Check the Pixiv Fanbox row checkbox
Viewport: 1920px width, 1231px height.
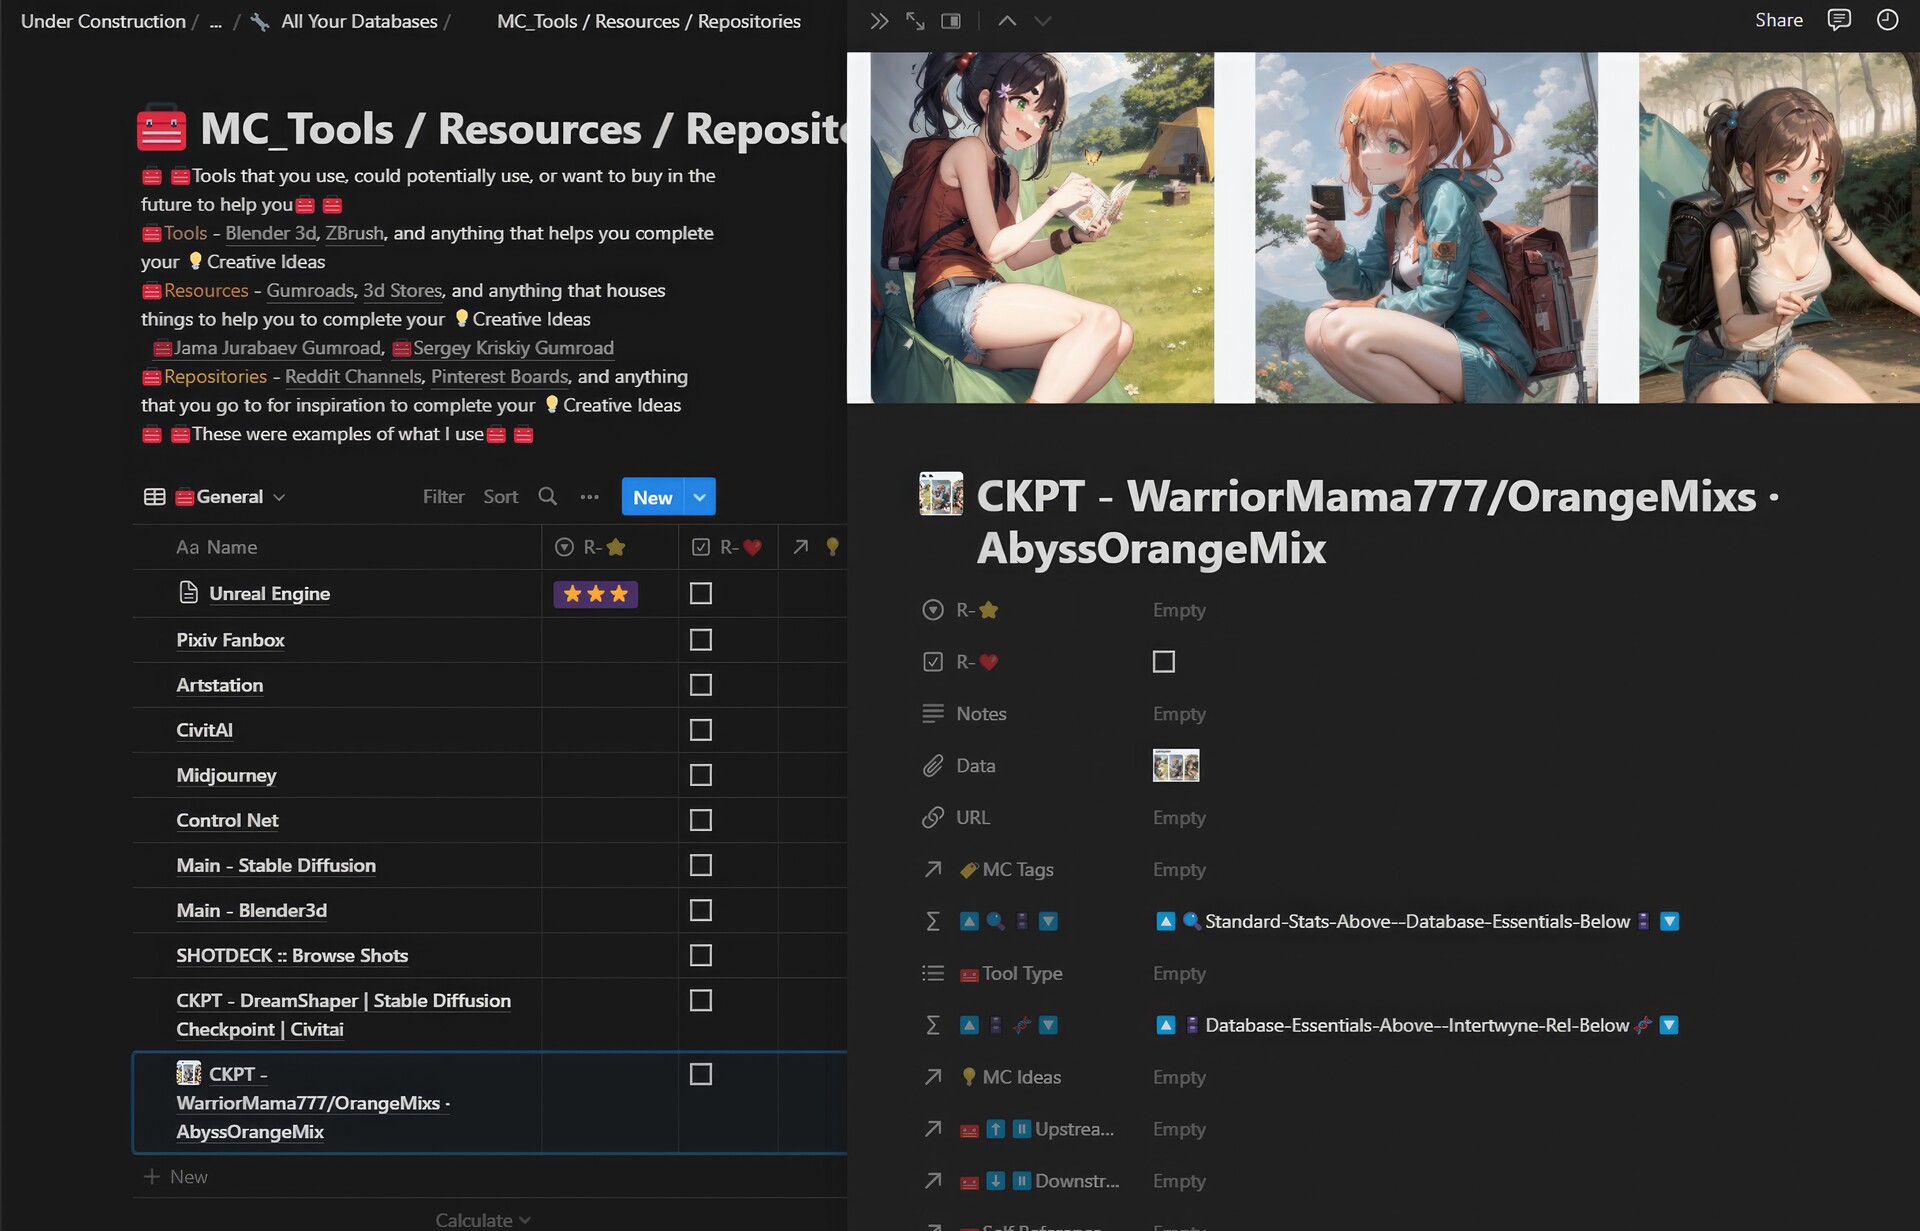point(701,639)
